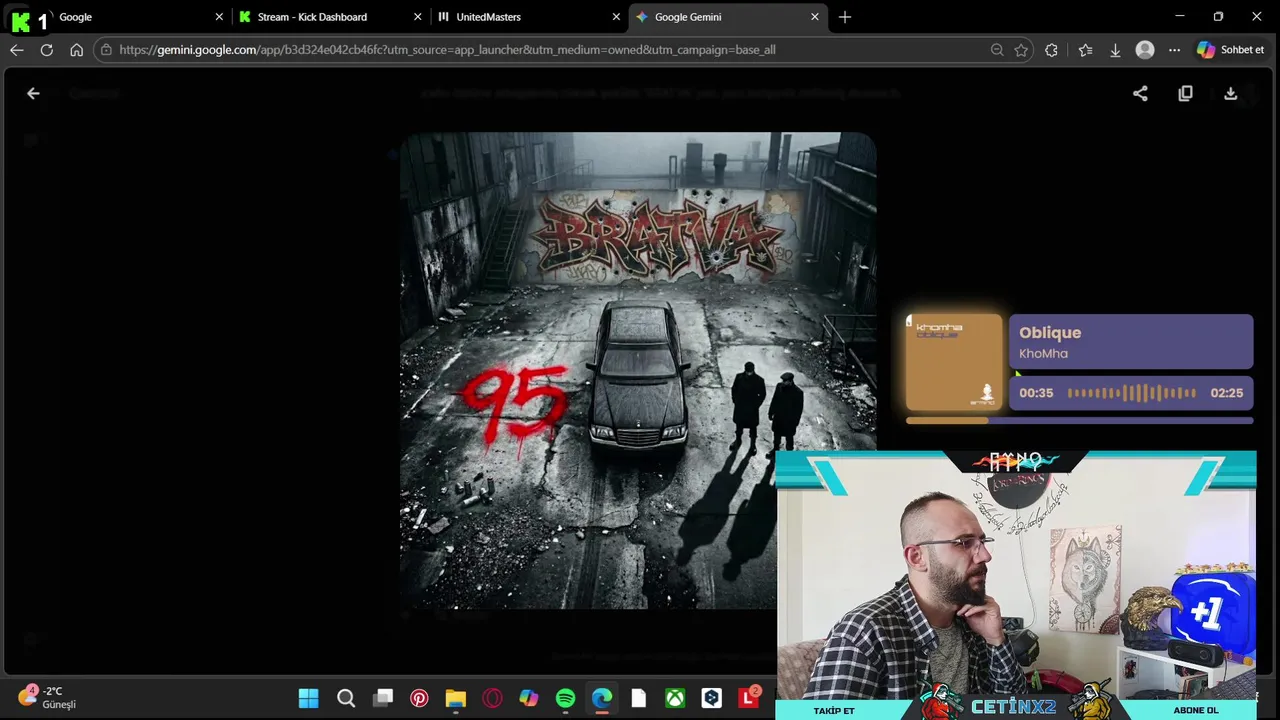Open the browser profile avatar

pos(1145,50)
